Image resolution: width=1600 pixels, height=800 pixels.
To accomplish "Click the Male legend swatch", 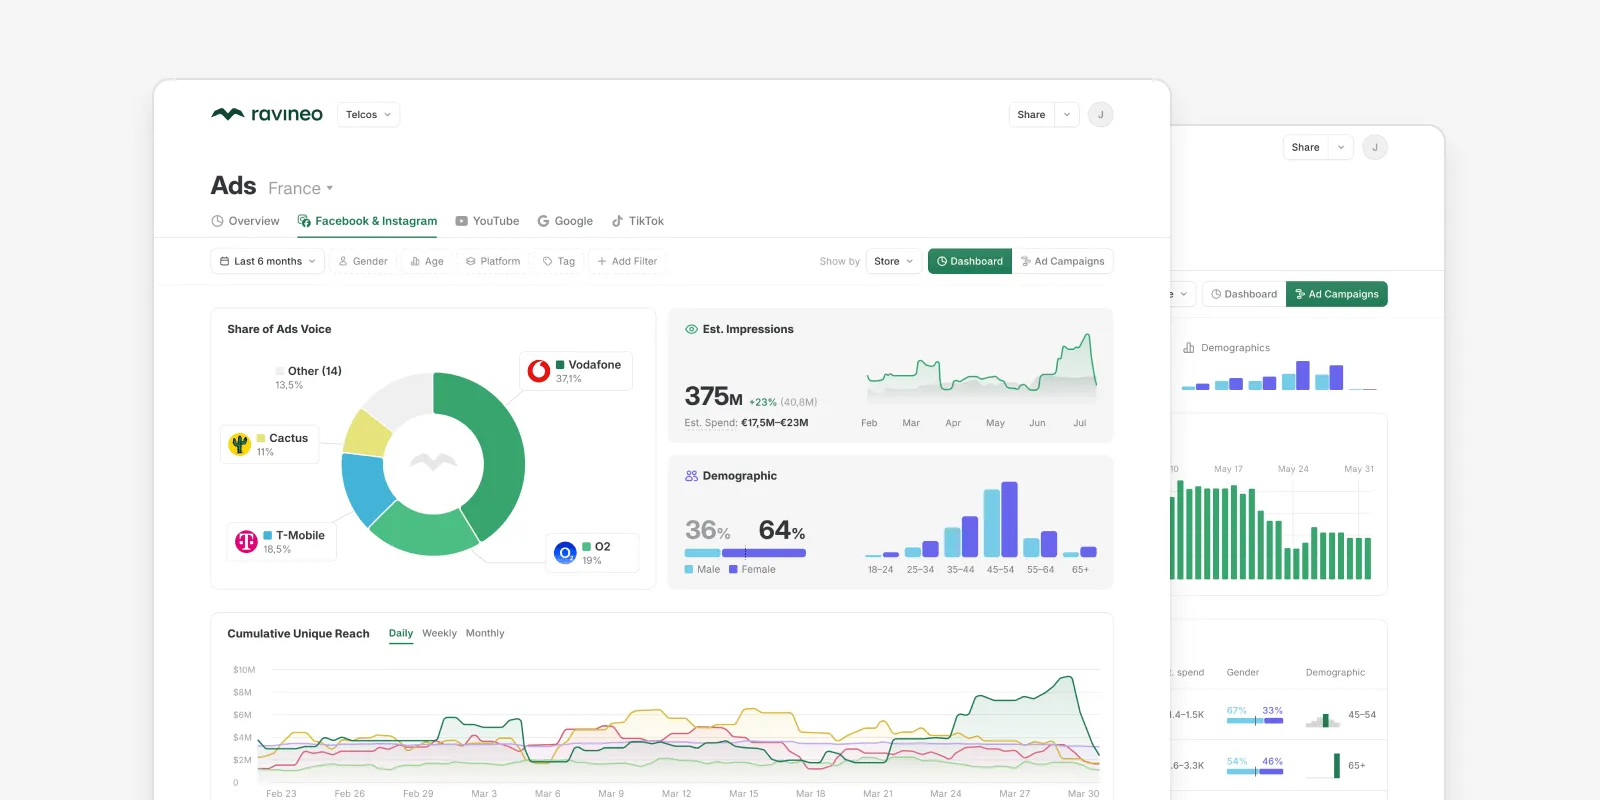I will tap(689, 569).
